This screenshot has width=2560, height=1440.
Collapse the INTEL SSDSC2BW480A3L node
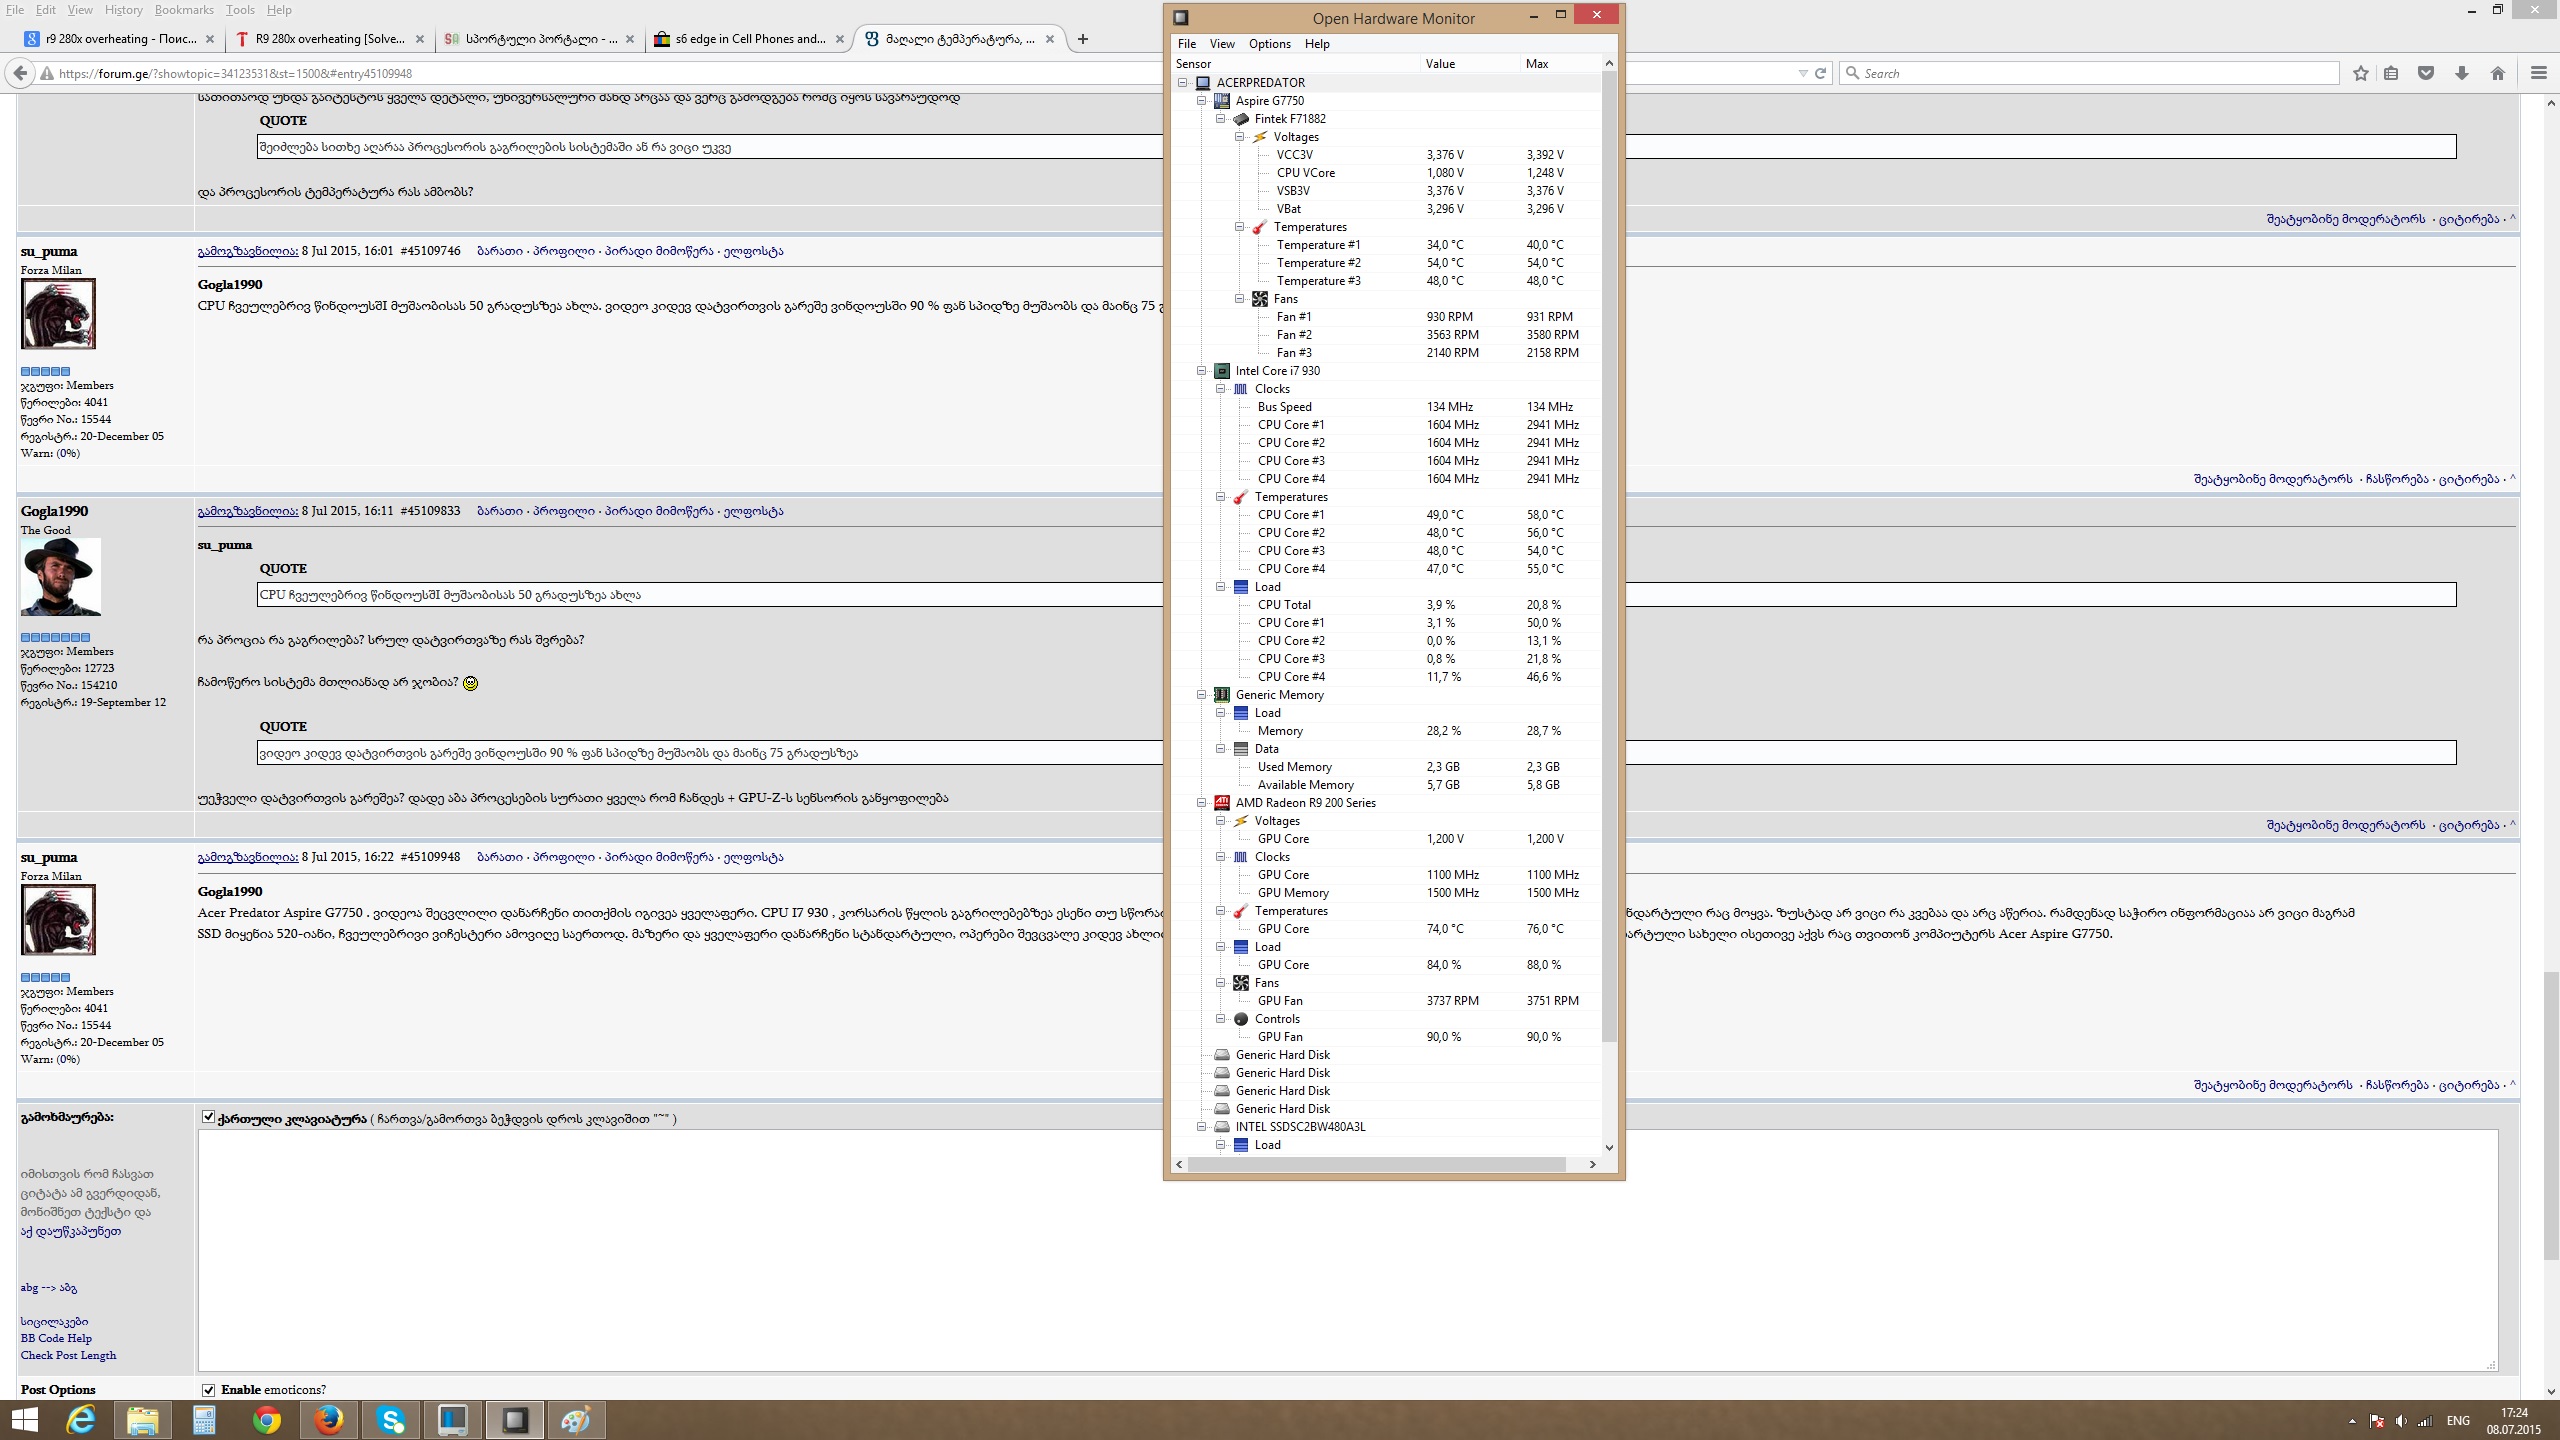(x=1202, y=1127)
